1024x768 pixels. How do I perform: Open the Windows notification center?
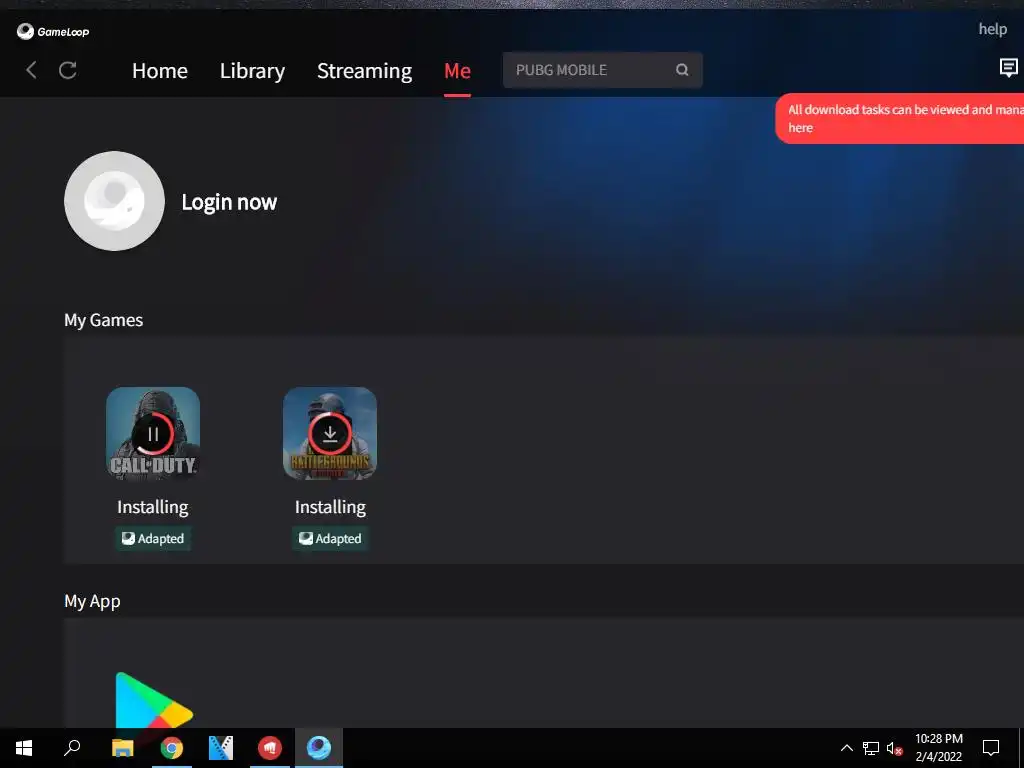(991, 748)
